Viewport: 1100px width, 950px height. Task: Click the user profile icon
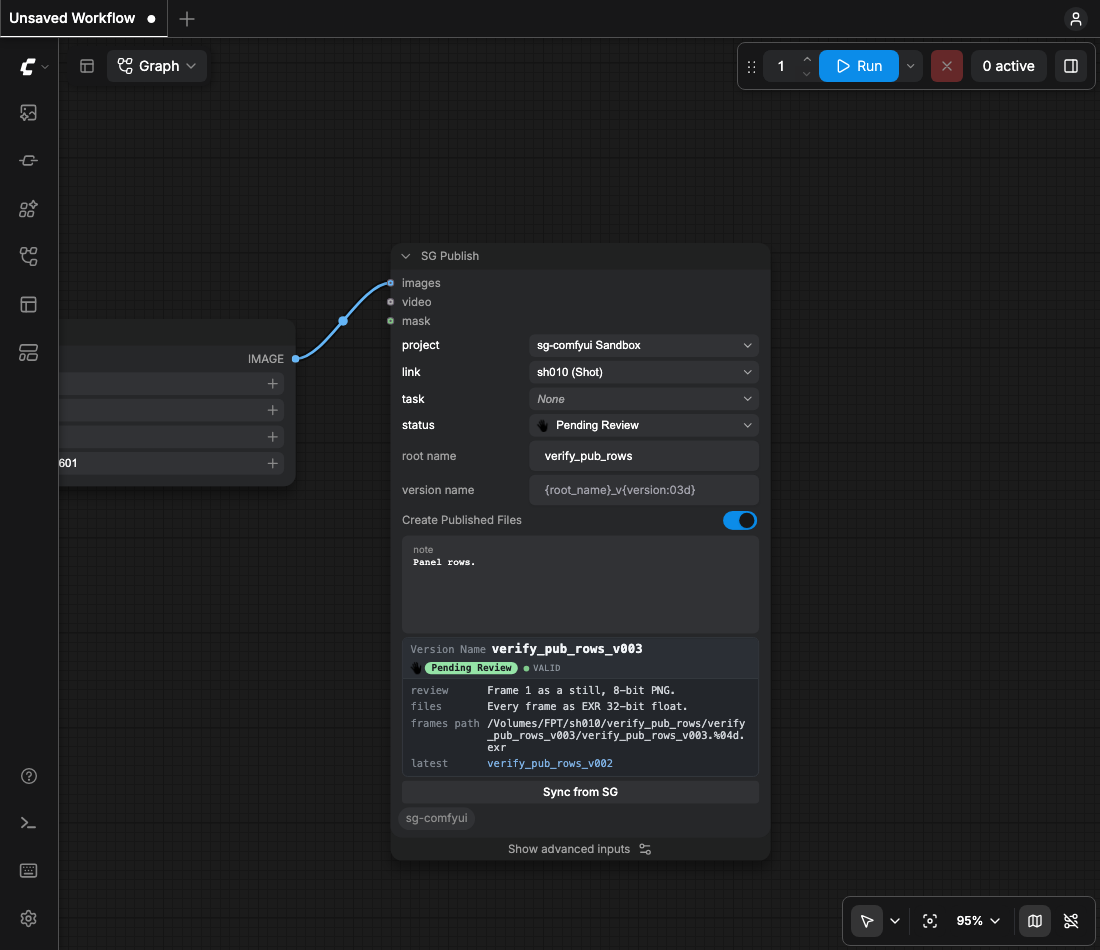[1075, 19]
